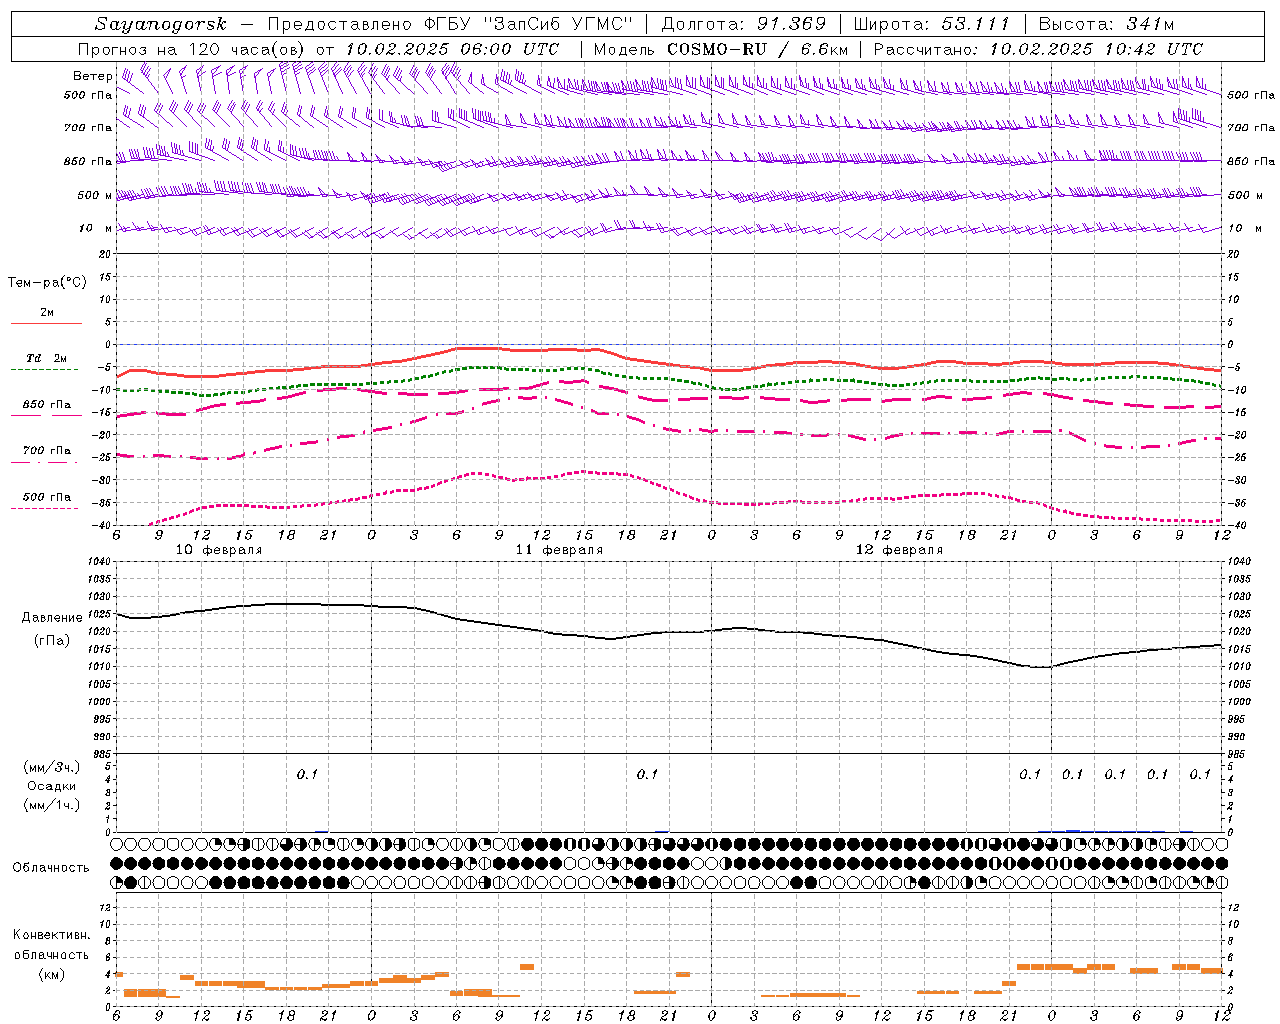The width and height of the screenshot is (1280, 1024).
Task: Click the 12 февраля date label
Action: click(x=899, y=550)
